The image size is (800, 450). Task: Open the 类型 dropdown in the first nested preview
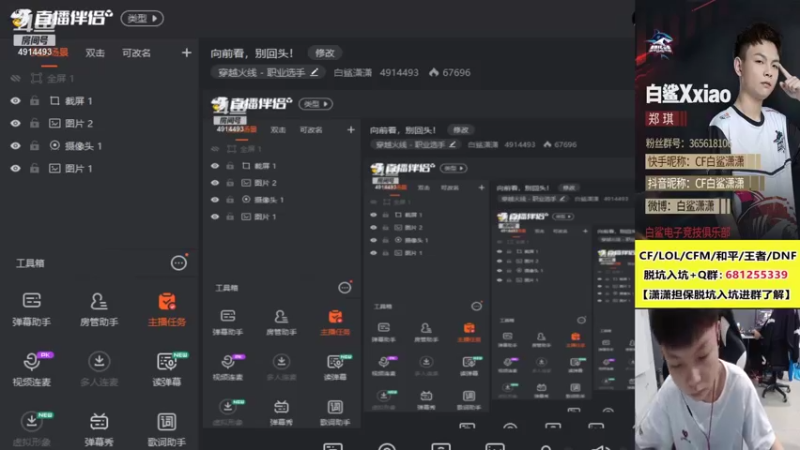pyautogui.click(x=316, y=104)
